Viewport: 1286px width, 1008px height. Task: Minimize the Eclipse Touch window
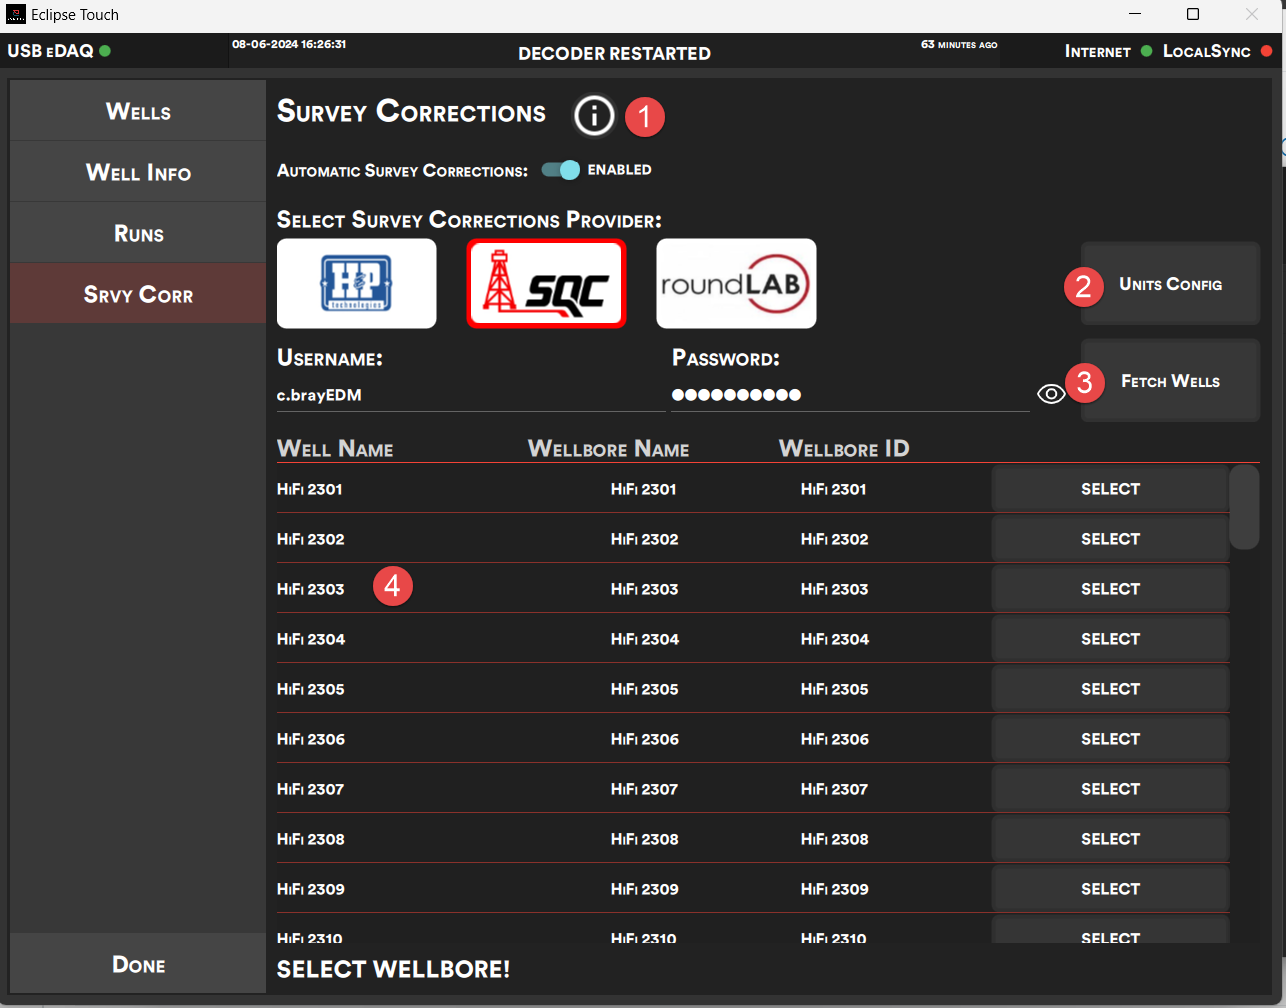pyautogui.click(x=1135, y=14)
